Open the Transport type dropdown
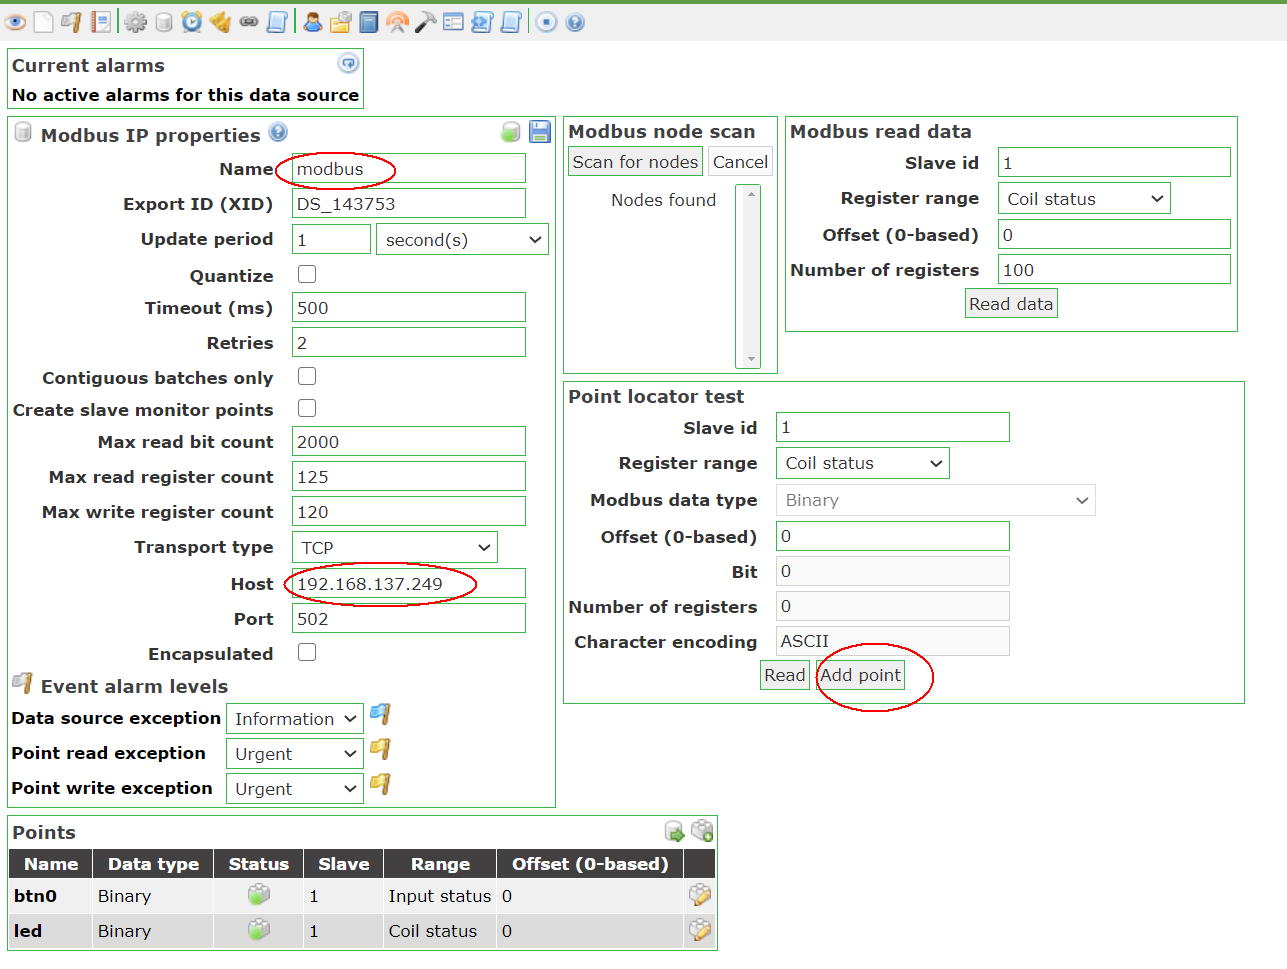Screen dimensions: 1287x969 [x=395, y=548]
